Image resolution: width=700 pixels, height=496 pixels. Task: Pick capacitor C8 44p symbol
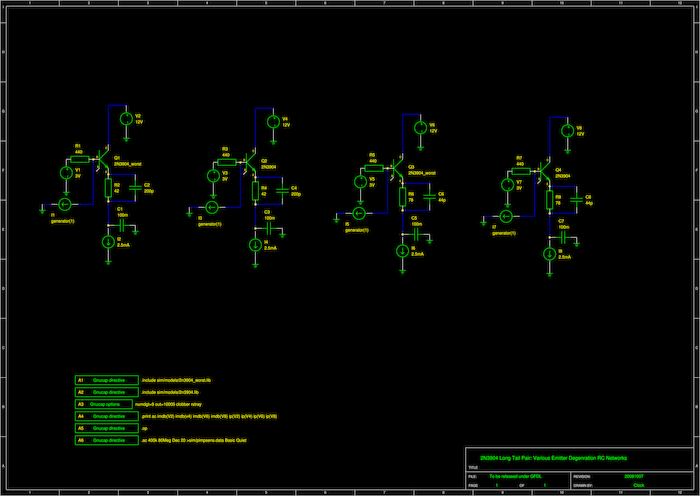[x=577, y=200]
